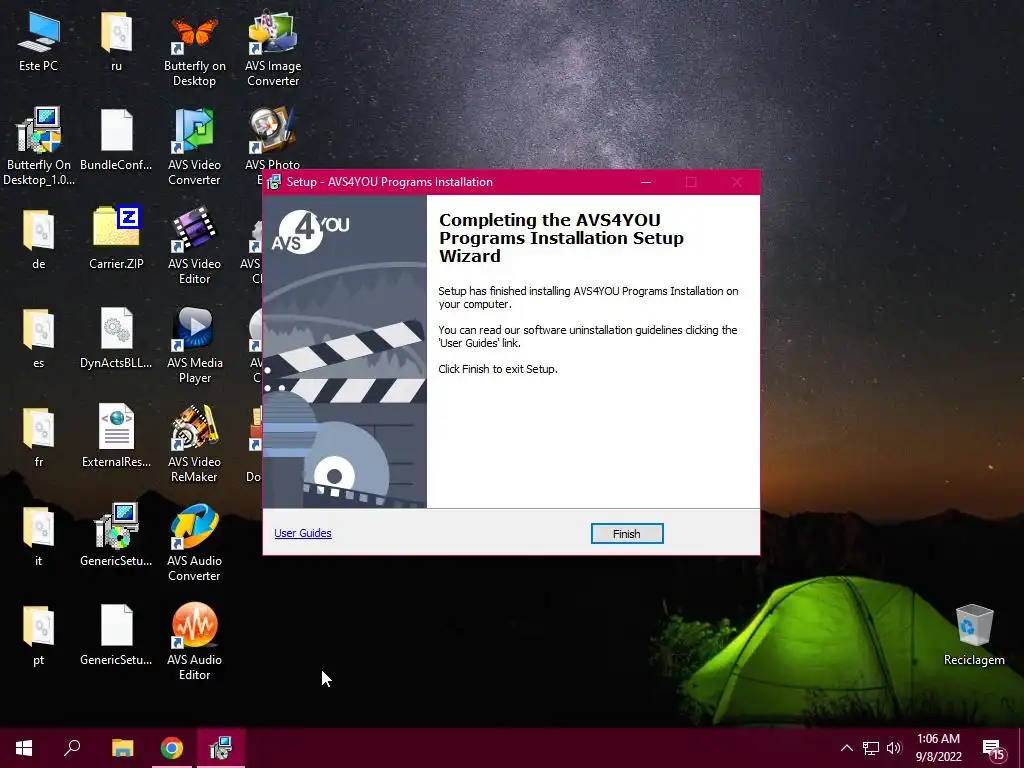Viewport: 1024px width, 768px height.
Task: Launch AVS Media Player shortcut
Action: tap(195, 346)
